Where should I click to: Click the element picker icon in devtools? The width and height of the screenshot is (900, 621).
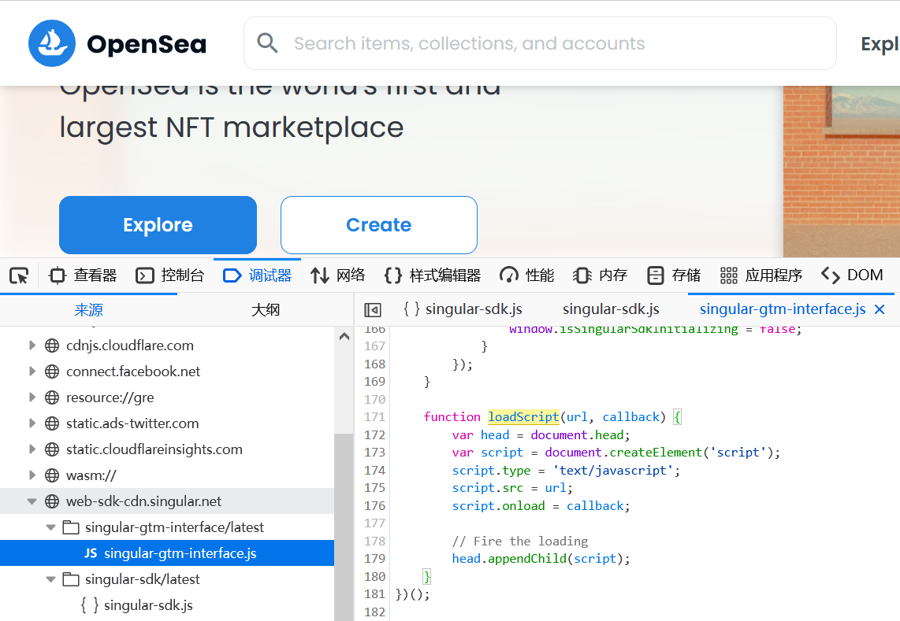[18, 275]
